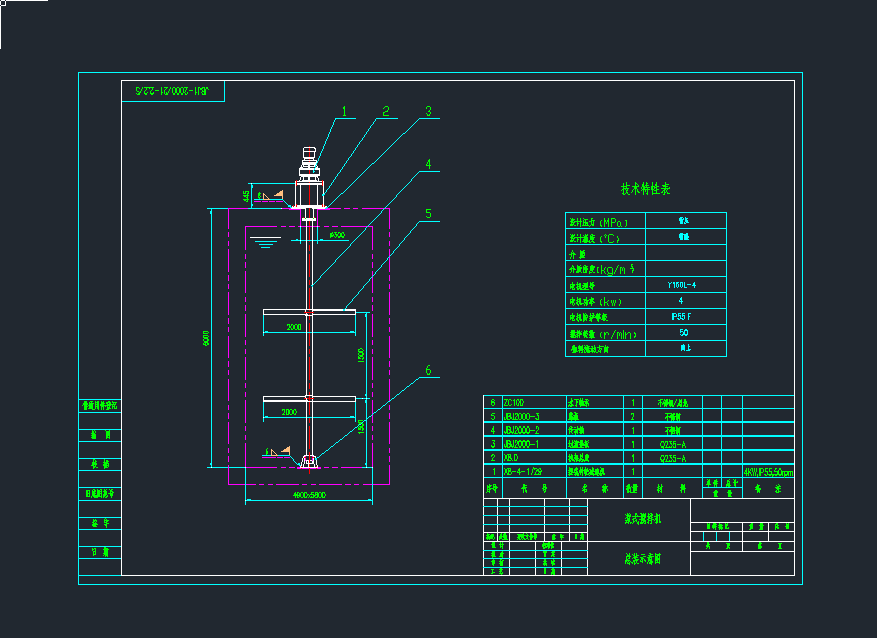
Task: Click the upper red hub on the shaft
Action: click(310, 313)
